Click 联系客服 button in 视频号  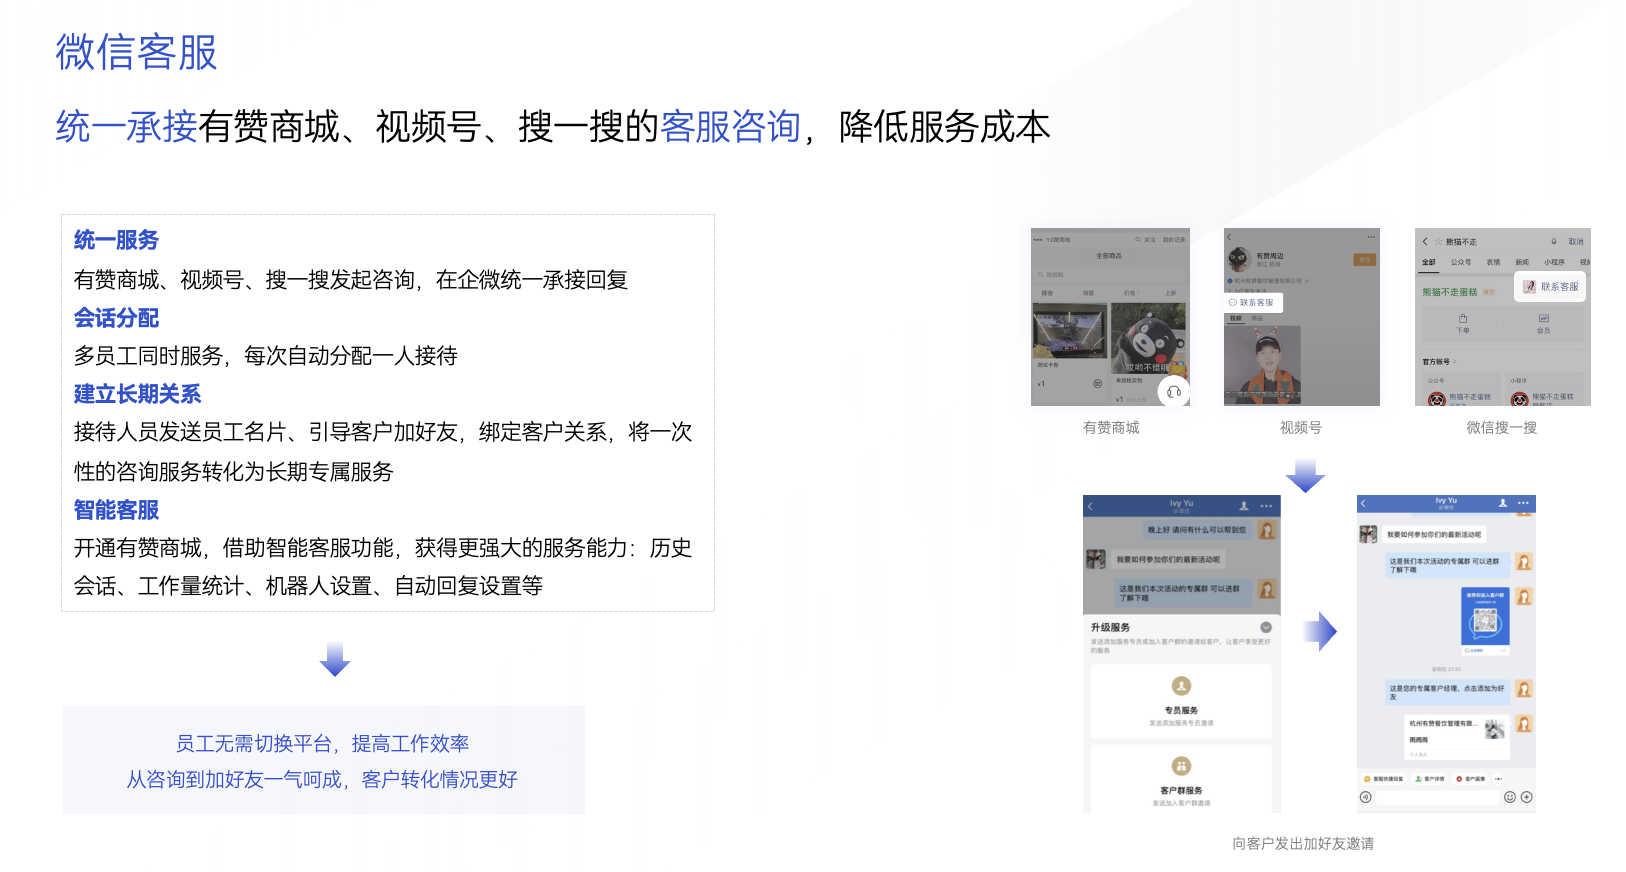pyautogui.click(x=1253, y=302)
